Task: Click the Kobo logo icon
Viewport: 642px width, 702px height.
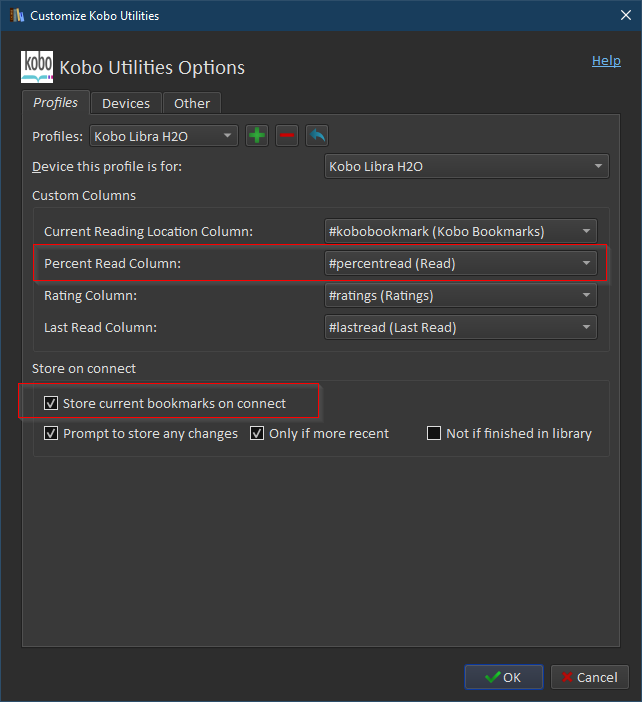Action: [37, 67]
